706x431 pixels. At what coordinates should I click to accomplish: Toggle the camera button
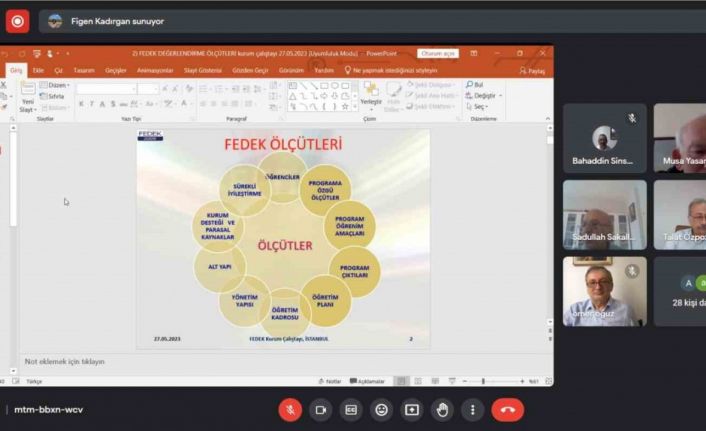[x=321, y=410]
